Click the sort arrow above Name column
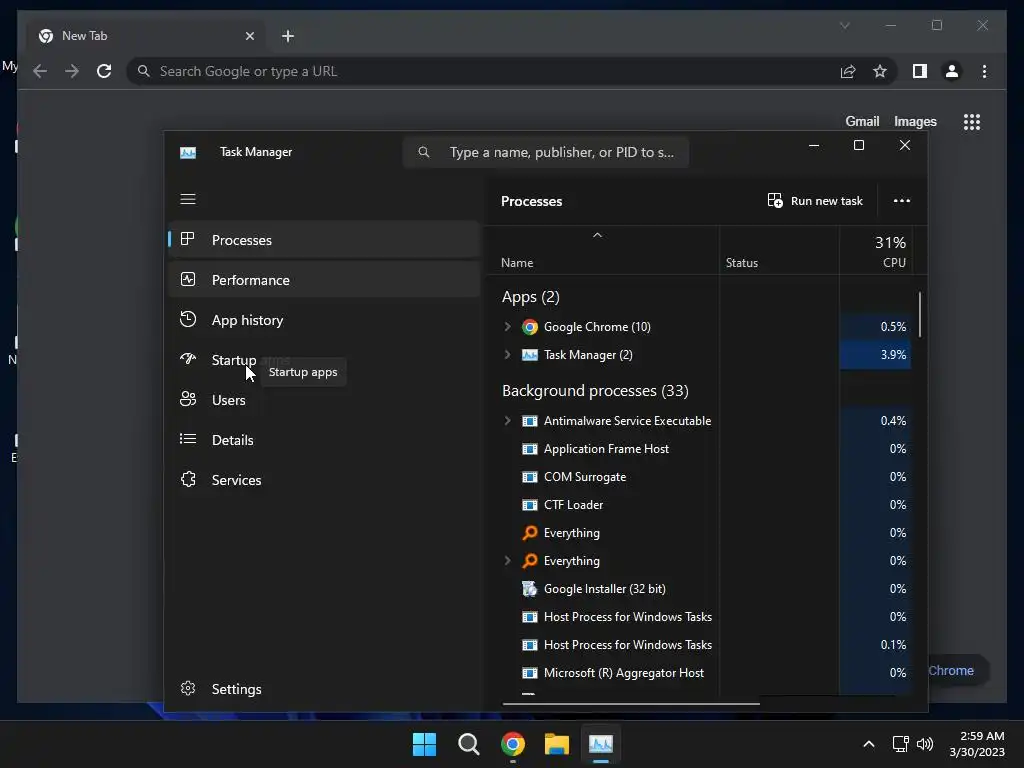This screenshot has height=768, width=1024. pyautogui.click(x=597, y=235)
